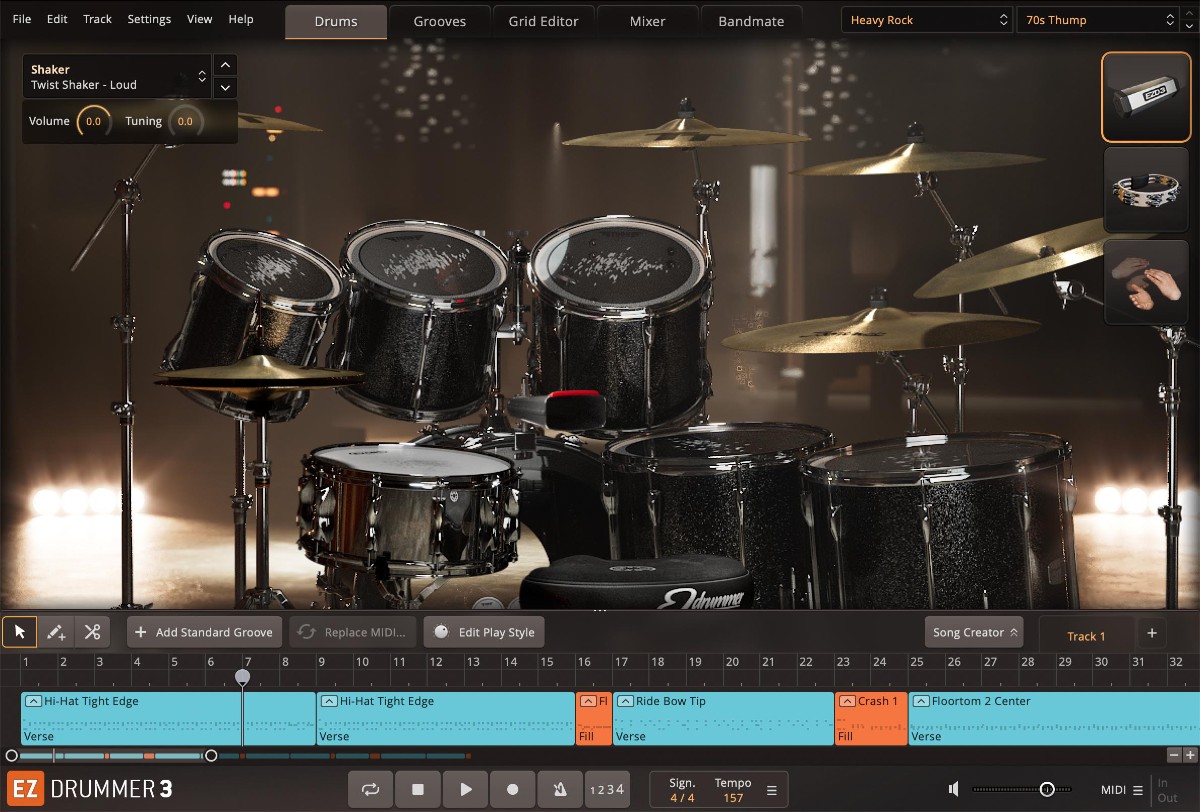Adjust the Tuning knob
The width and height of the screenshot is (1200, 812).
(185, 121)
